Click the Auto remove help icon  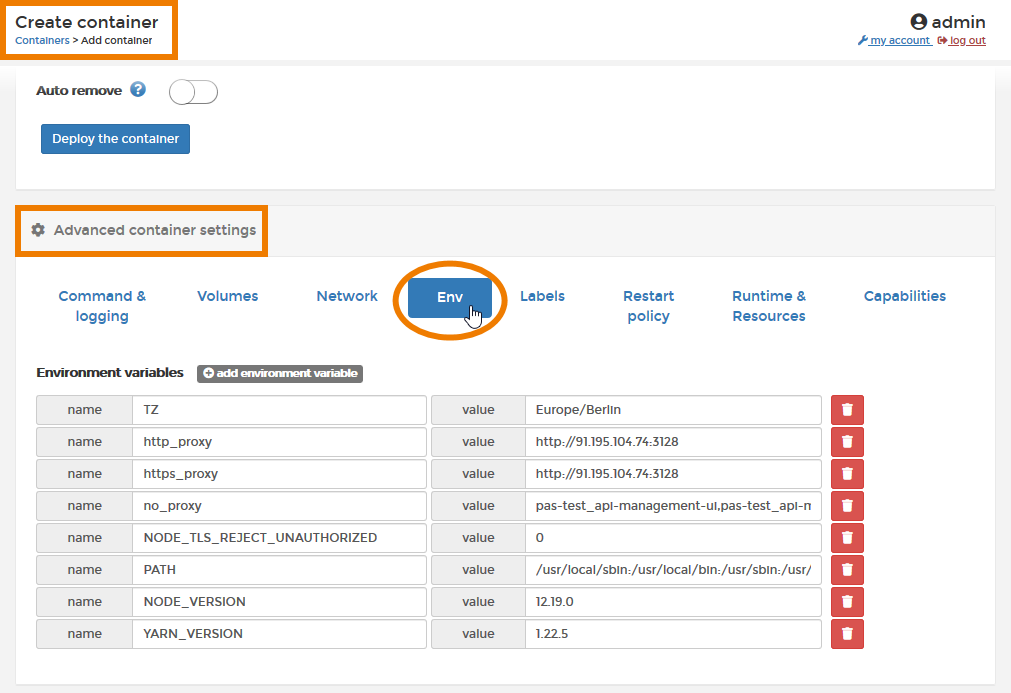pos(138,90)
